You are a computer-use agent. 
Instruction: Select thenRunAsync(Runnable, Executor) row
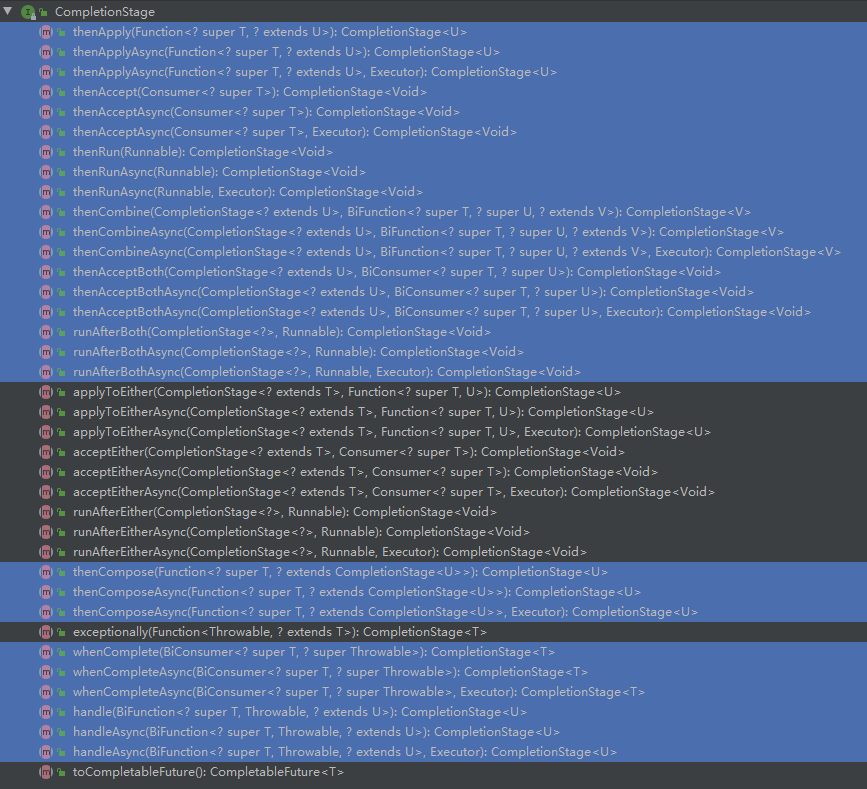[248, 192]
